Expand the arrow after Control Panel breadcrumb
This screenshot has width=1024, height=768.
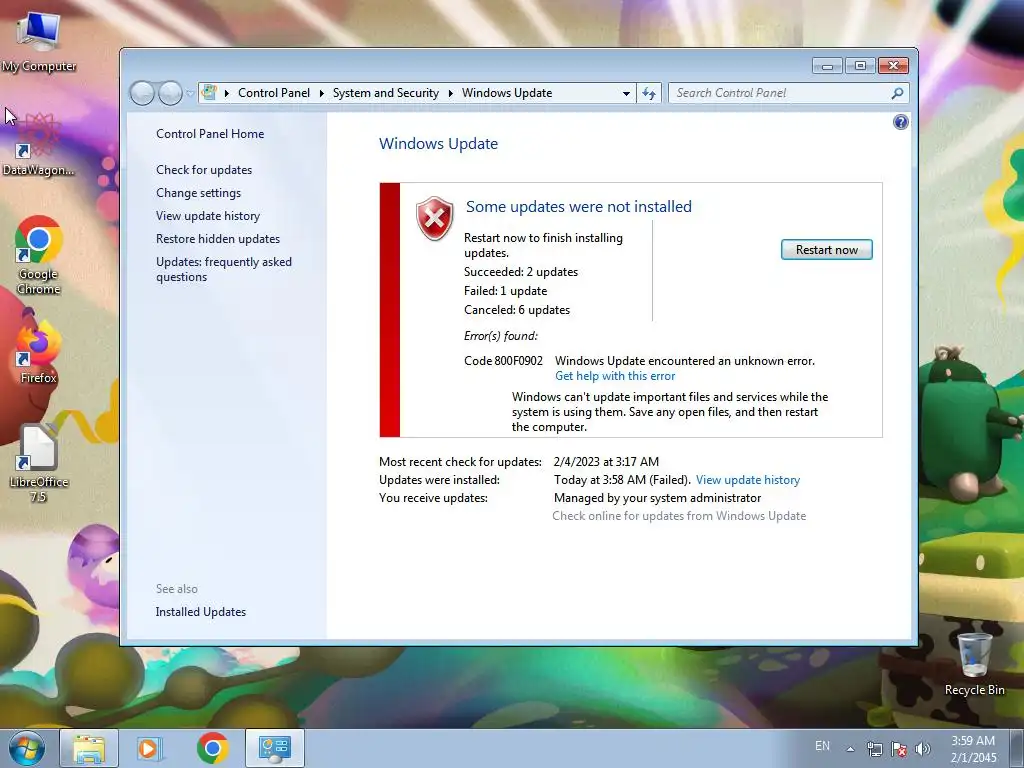tap(321, 93)
